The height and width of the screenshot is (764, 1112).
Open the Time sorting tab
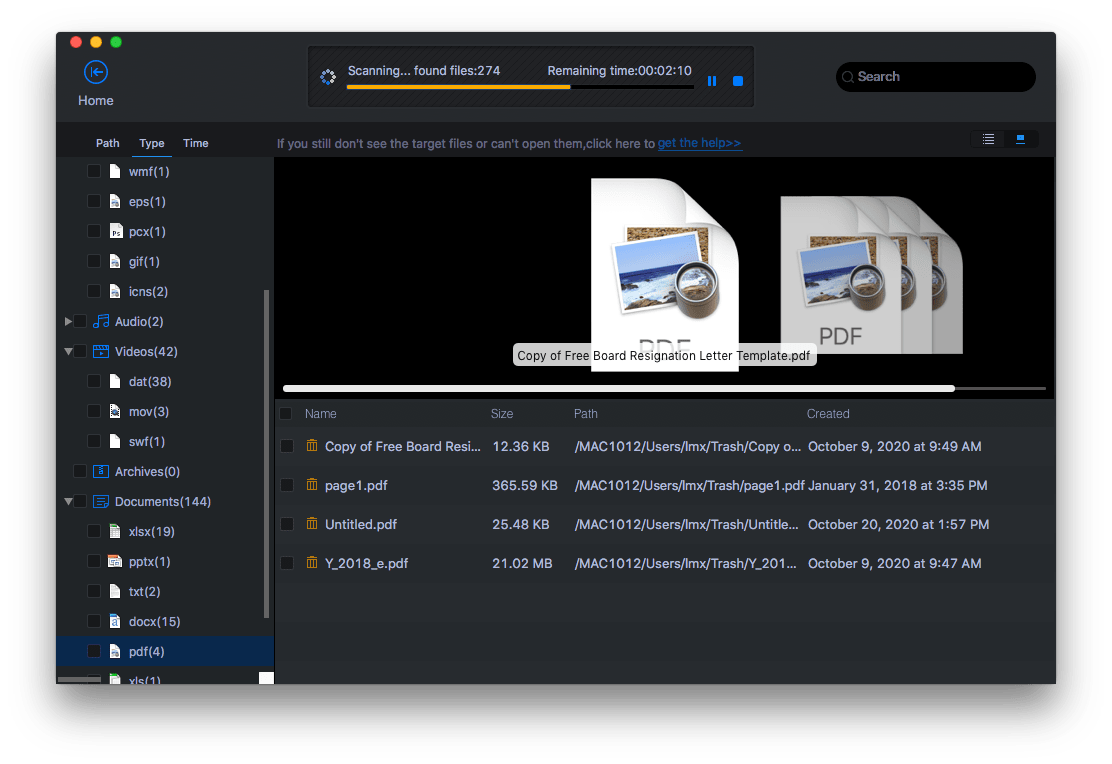tap(195, 143)
